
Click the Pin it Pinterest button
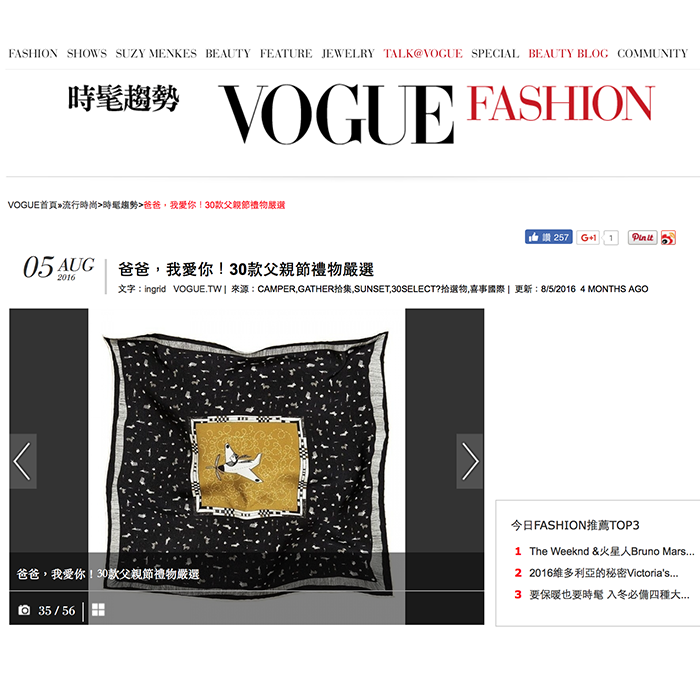point(642,238)
